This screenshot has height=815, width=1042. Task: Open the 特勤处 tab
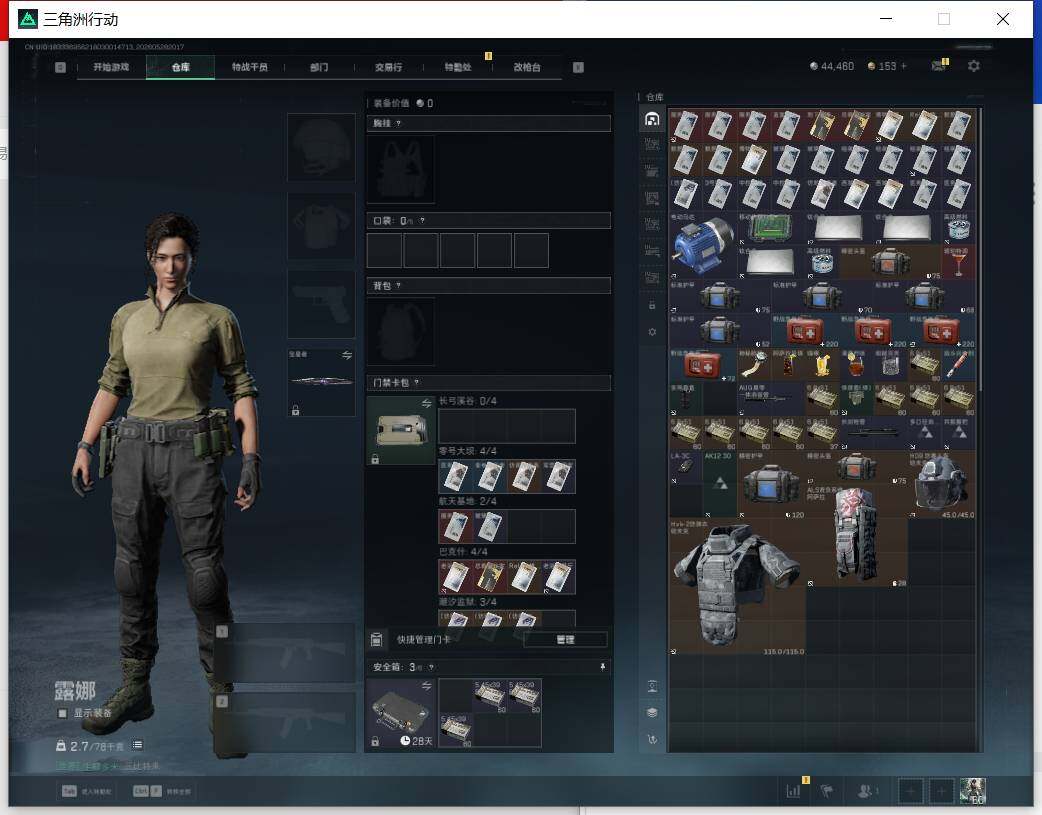tap(458, 67)
